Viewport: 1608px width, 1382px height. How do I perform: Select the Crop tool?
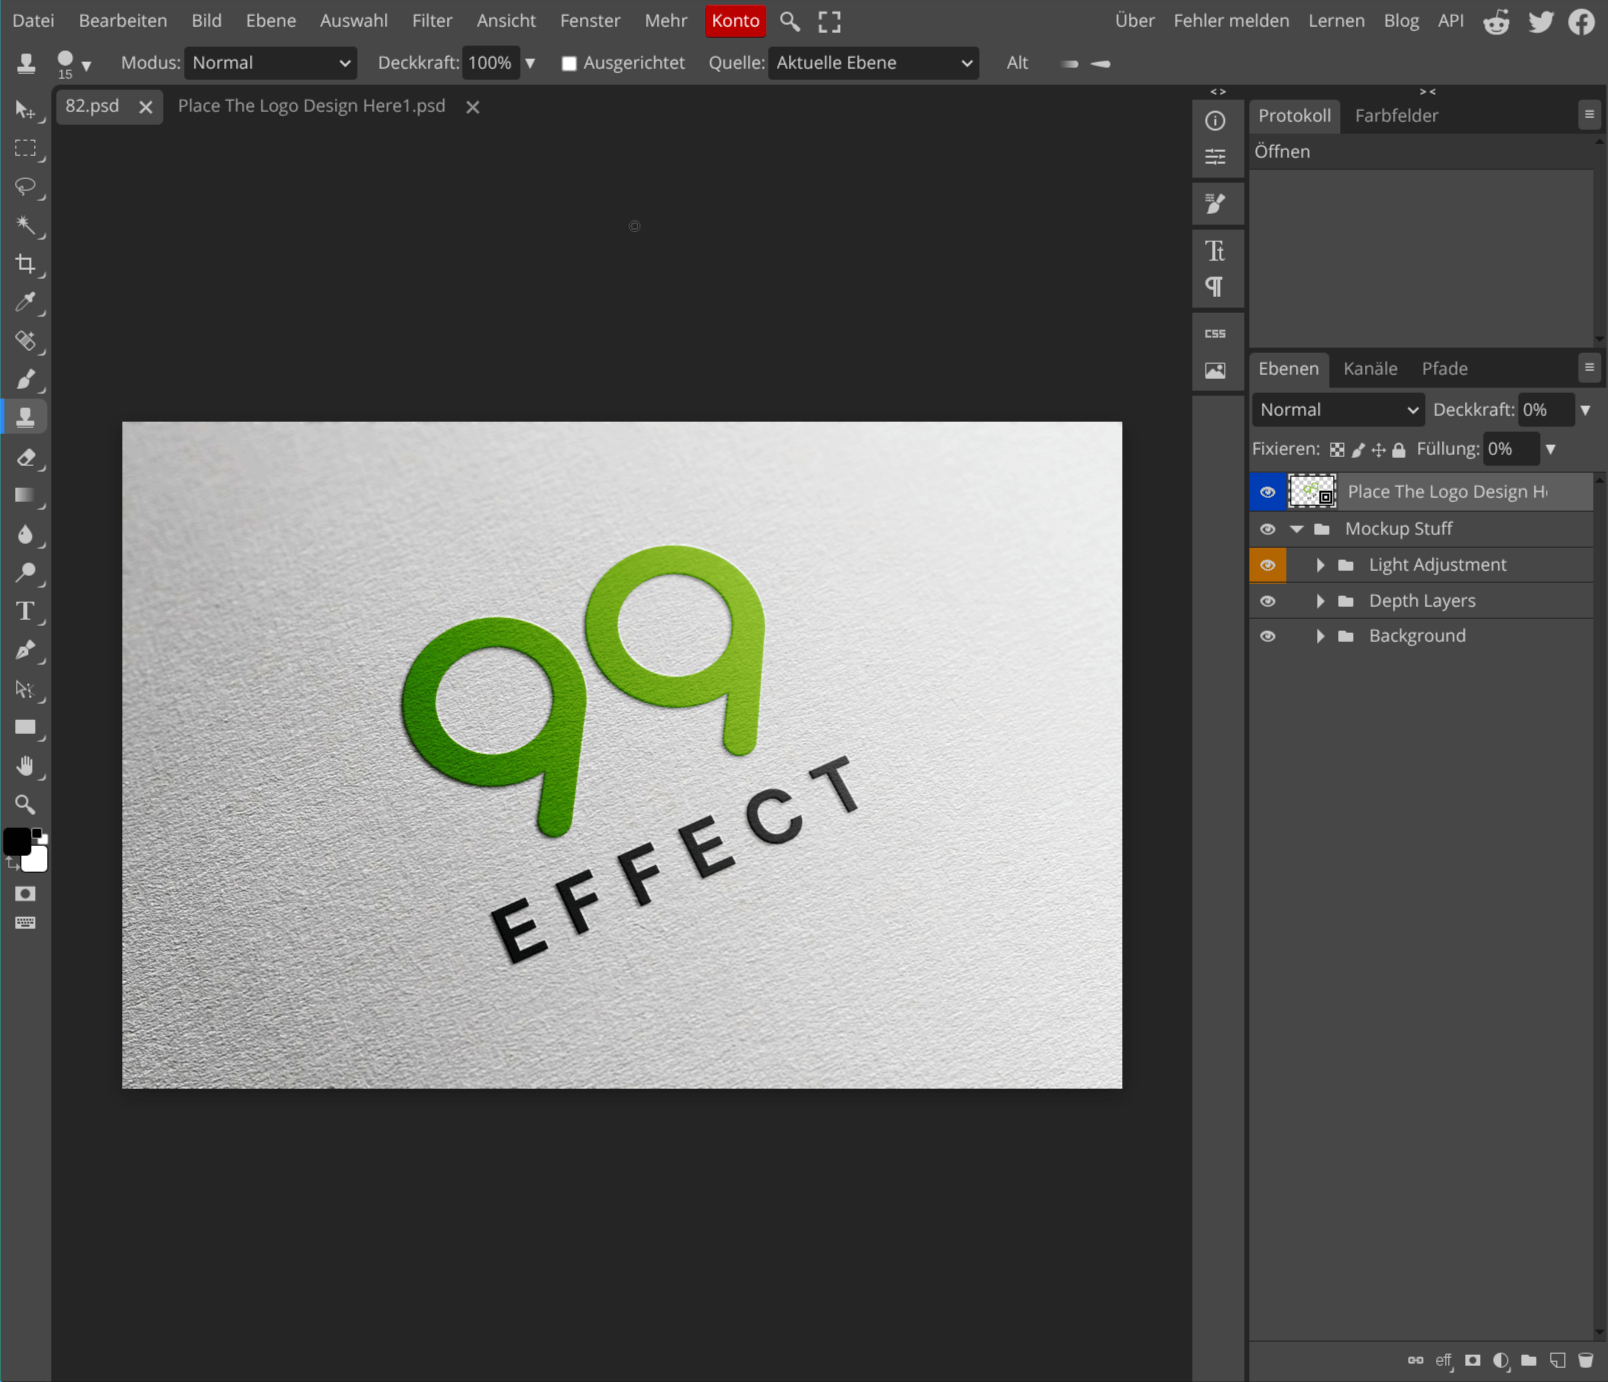coord(25,264)
